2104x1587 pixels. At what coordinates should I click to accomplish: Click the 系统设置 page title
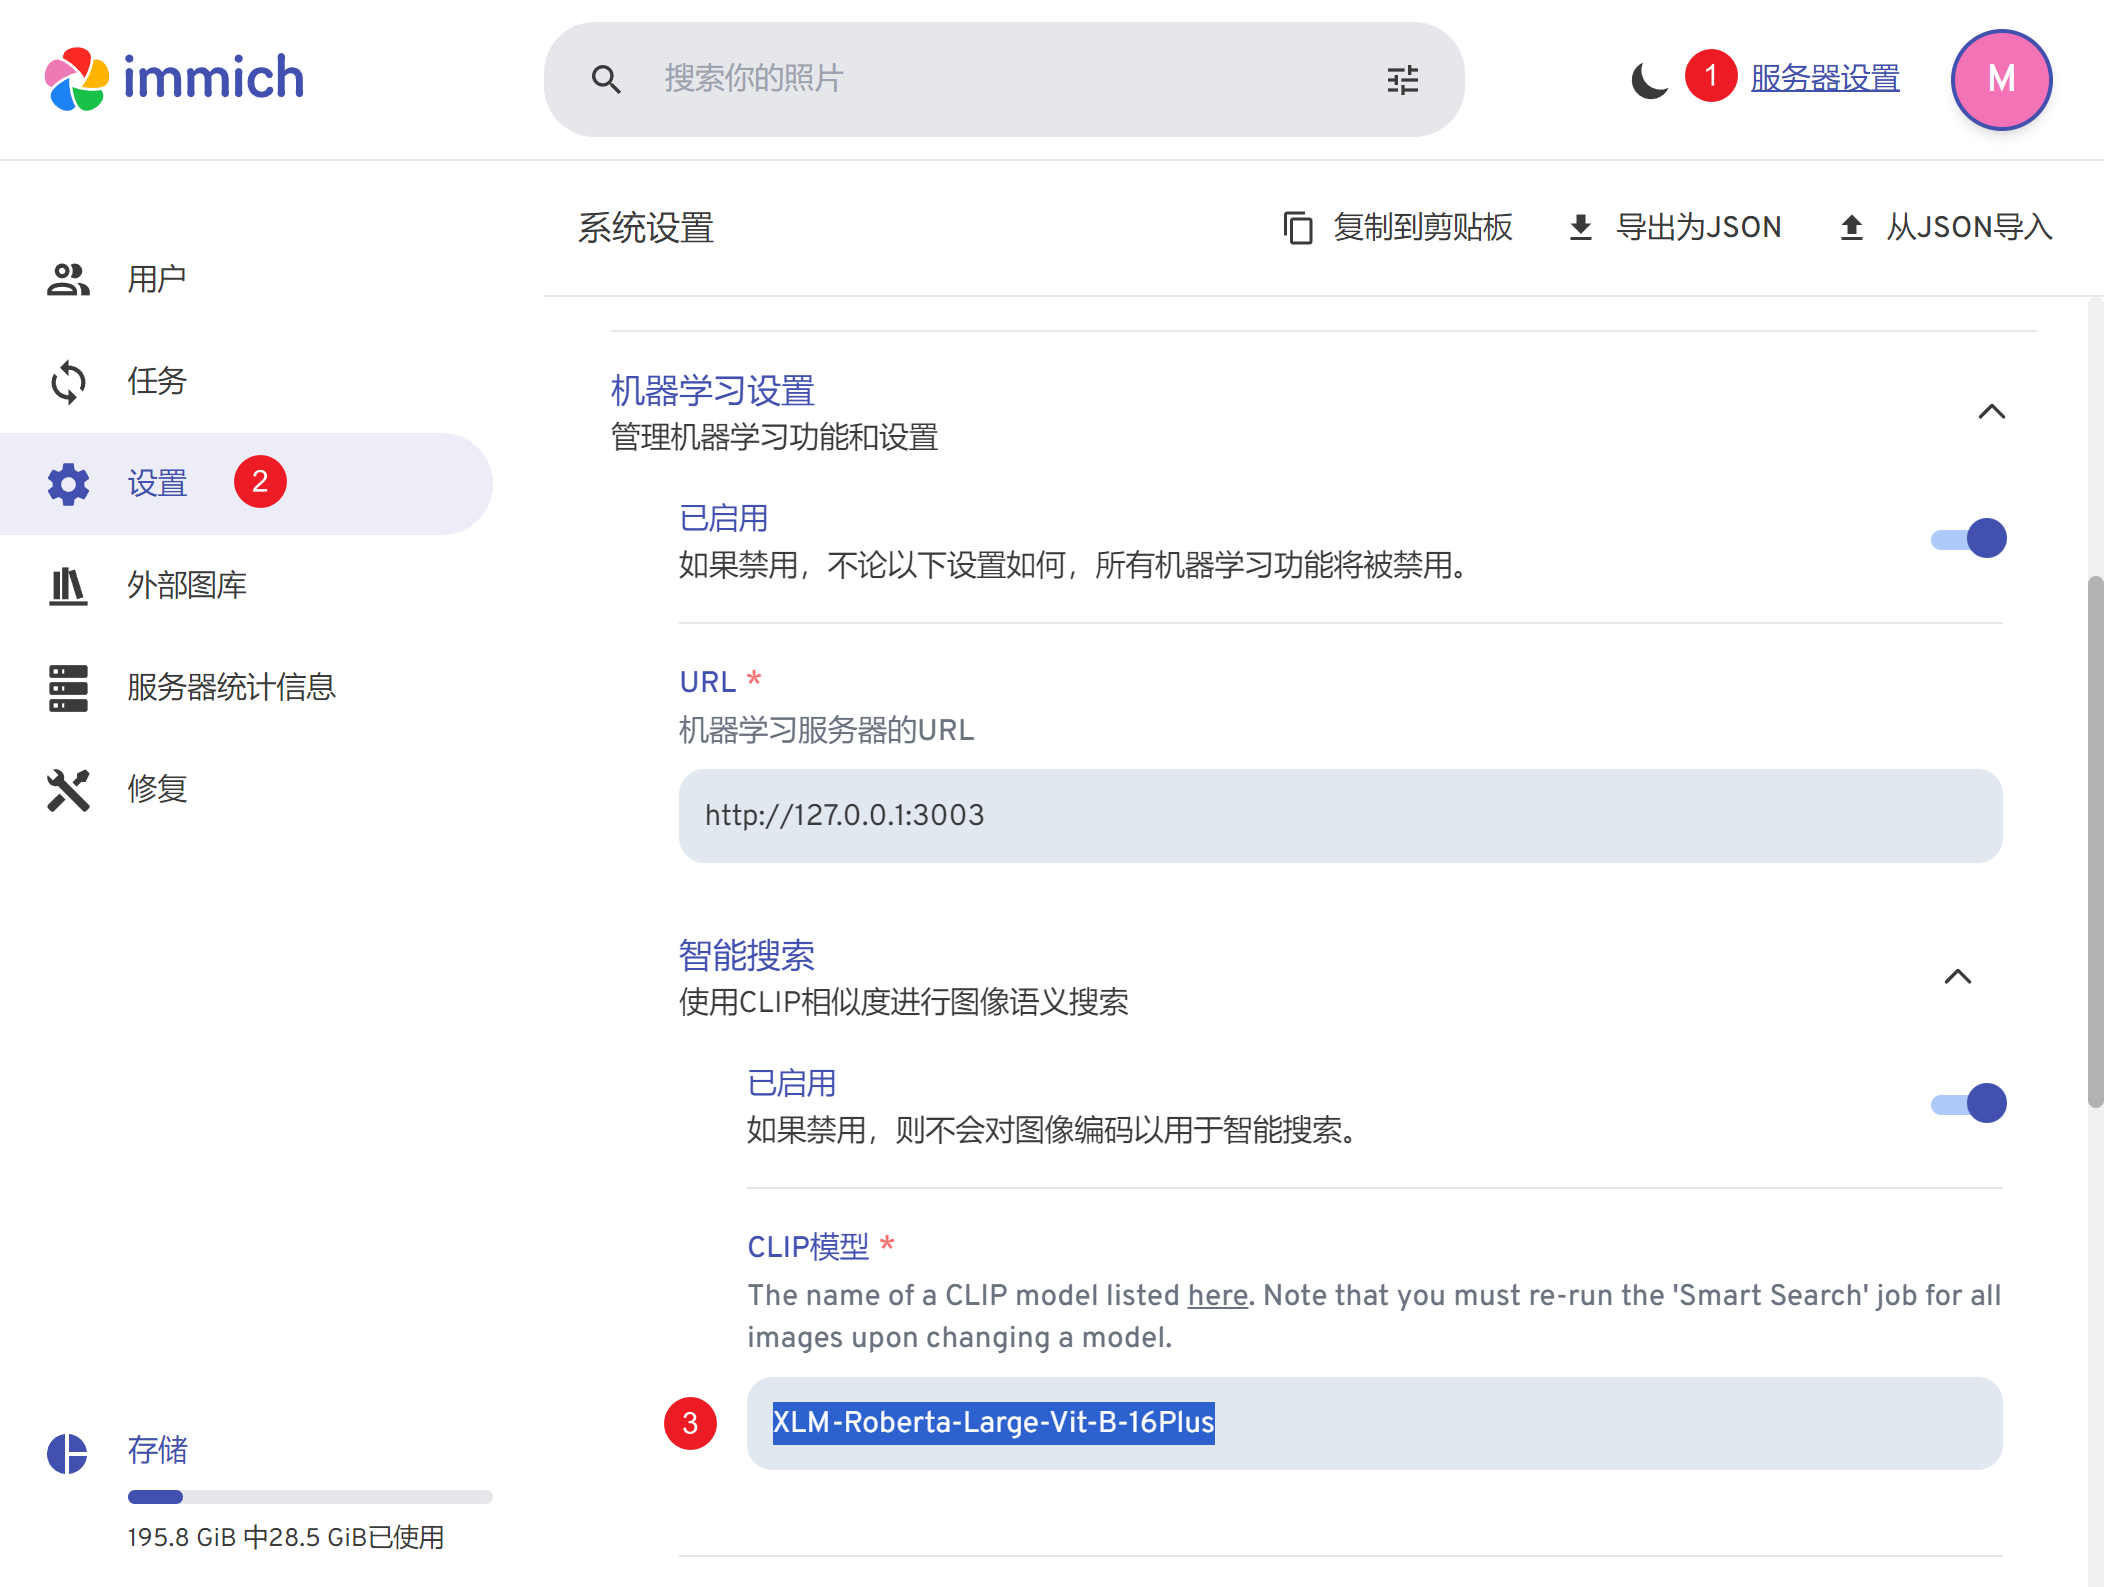646,228
